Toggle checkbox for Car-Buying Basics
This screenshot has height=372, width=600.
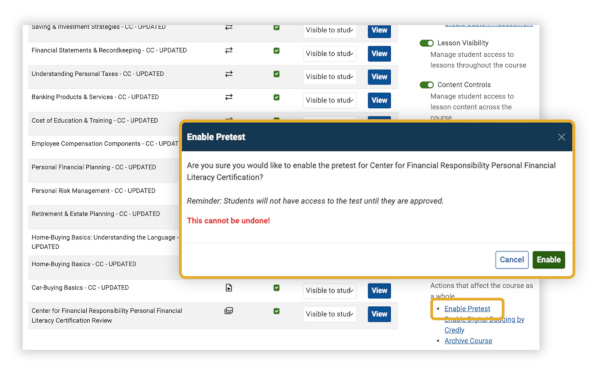pyautogui.click(x=276, y=288)
